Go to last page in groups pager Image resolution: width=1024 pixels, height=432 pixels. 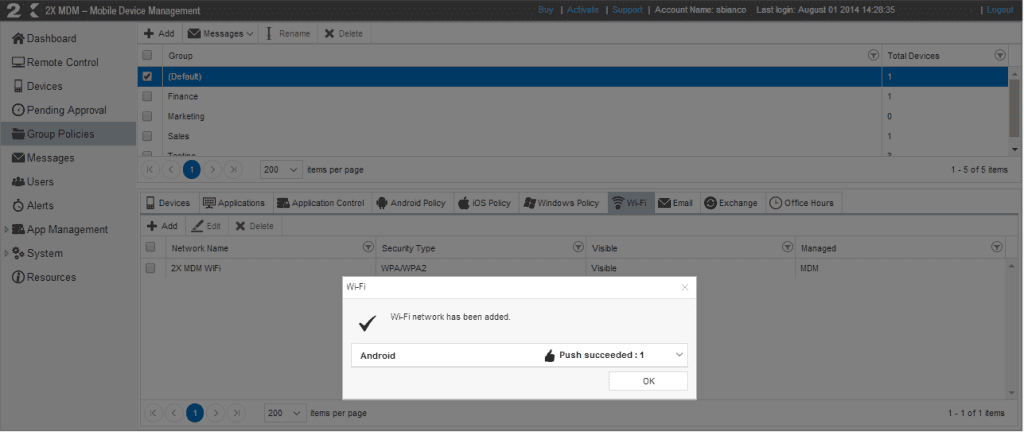[232, 170]
